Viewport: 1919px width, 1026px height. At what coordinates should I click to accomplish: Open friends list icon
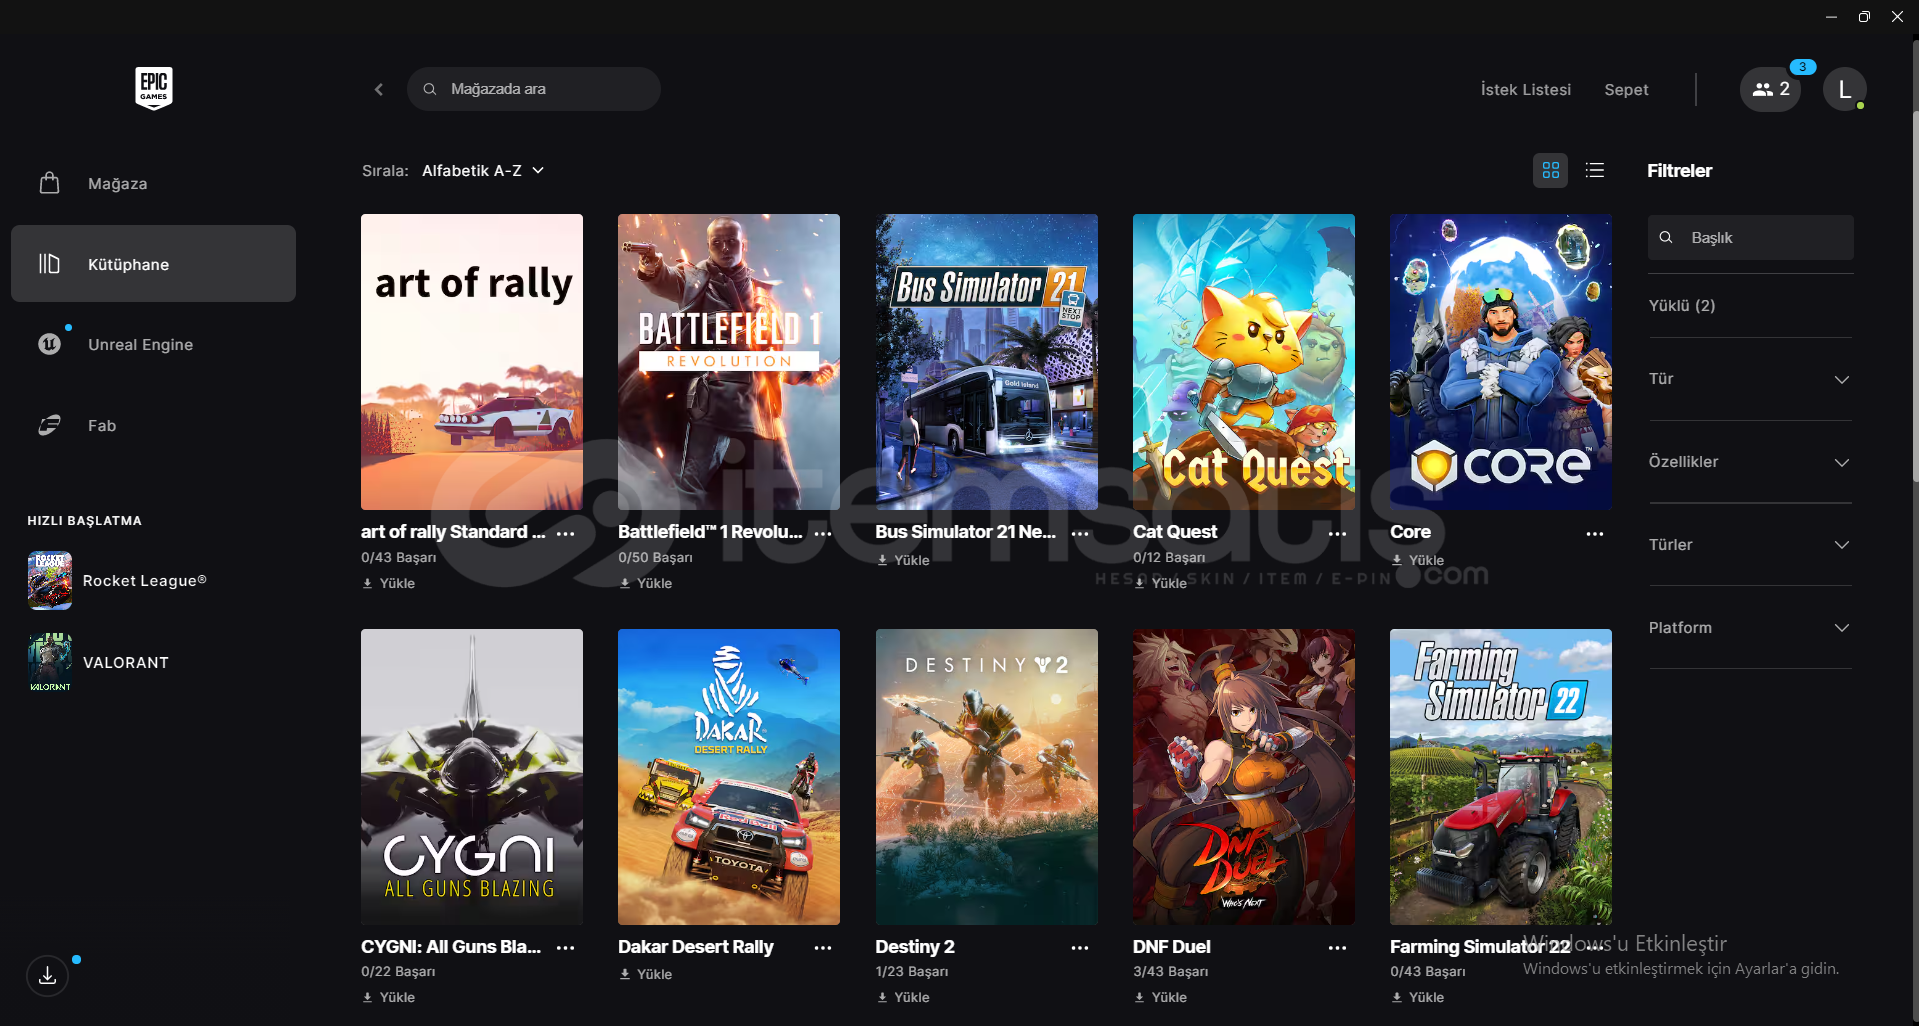click(x=1770, y=89)
